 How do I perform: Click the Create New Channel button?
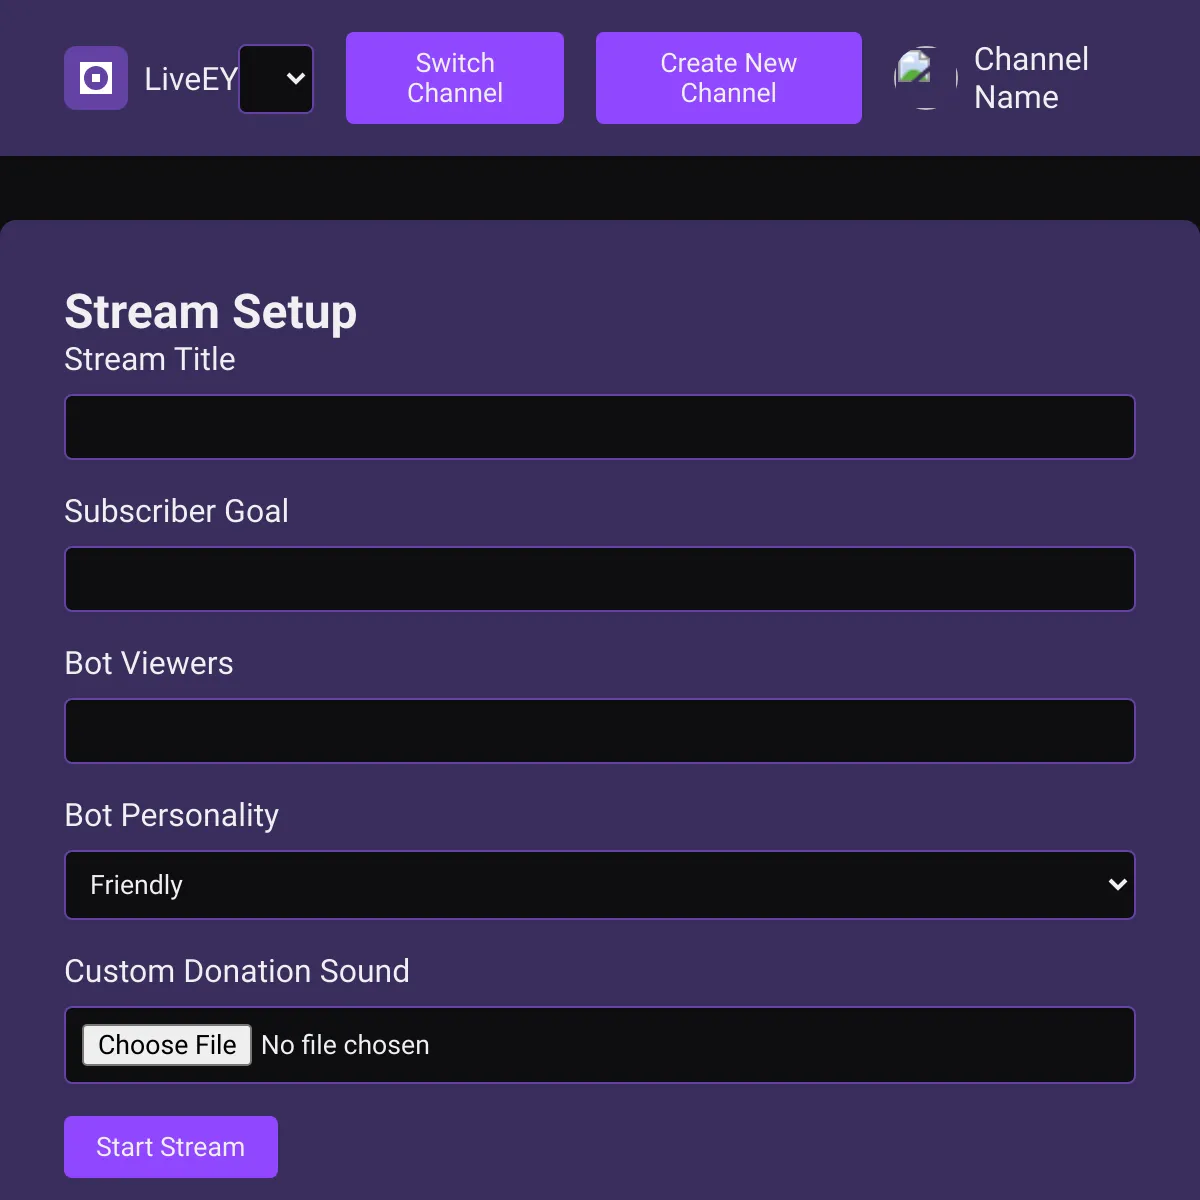(x=729, y=78)
